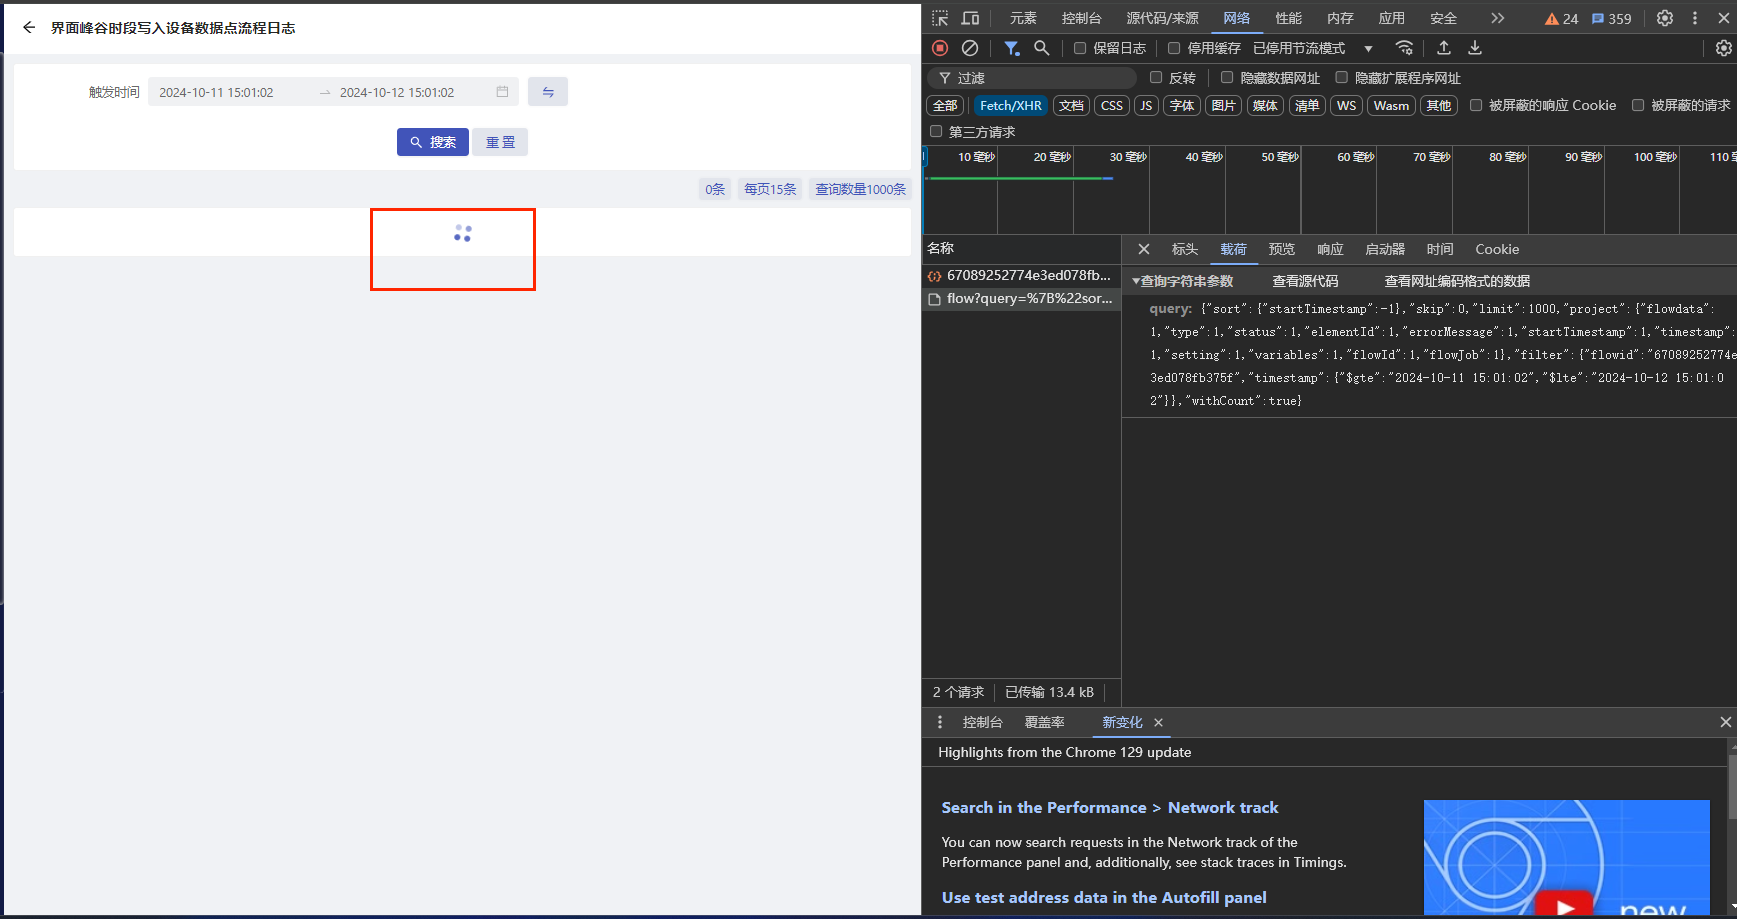
Task: Toggle the Disable cache checkbox (停用缓存)
Action: coord(1174,48)
